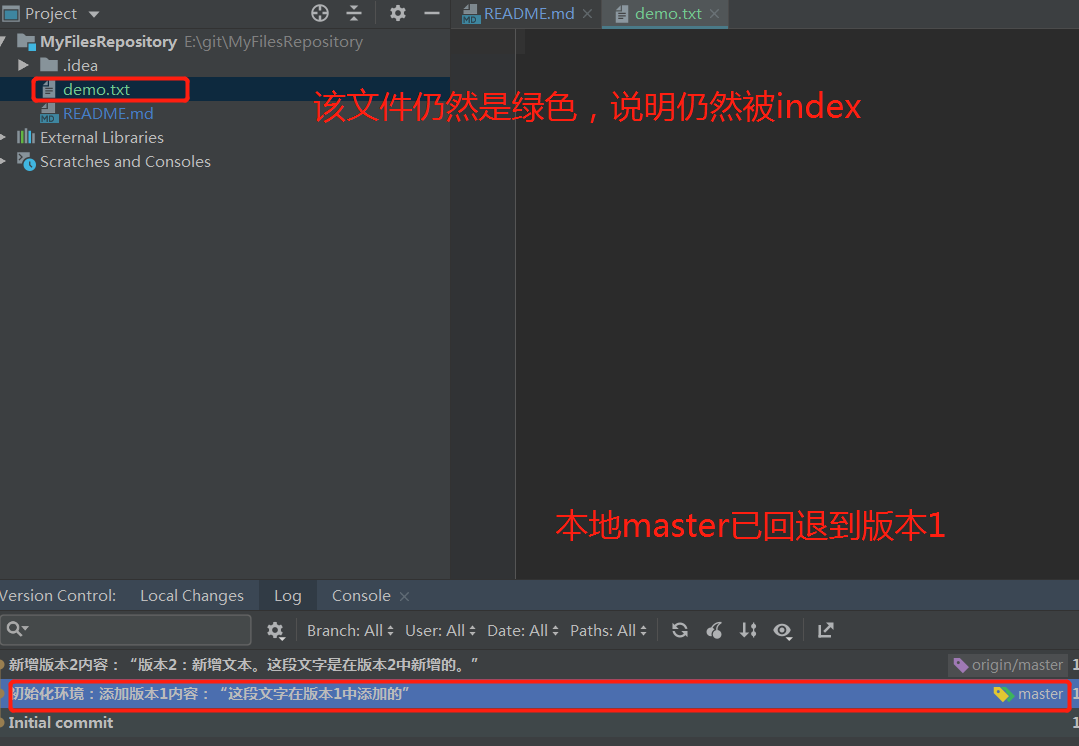Click the cherry-pick commit icon
1079x746 pixels.
click(x=714, y=630)
